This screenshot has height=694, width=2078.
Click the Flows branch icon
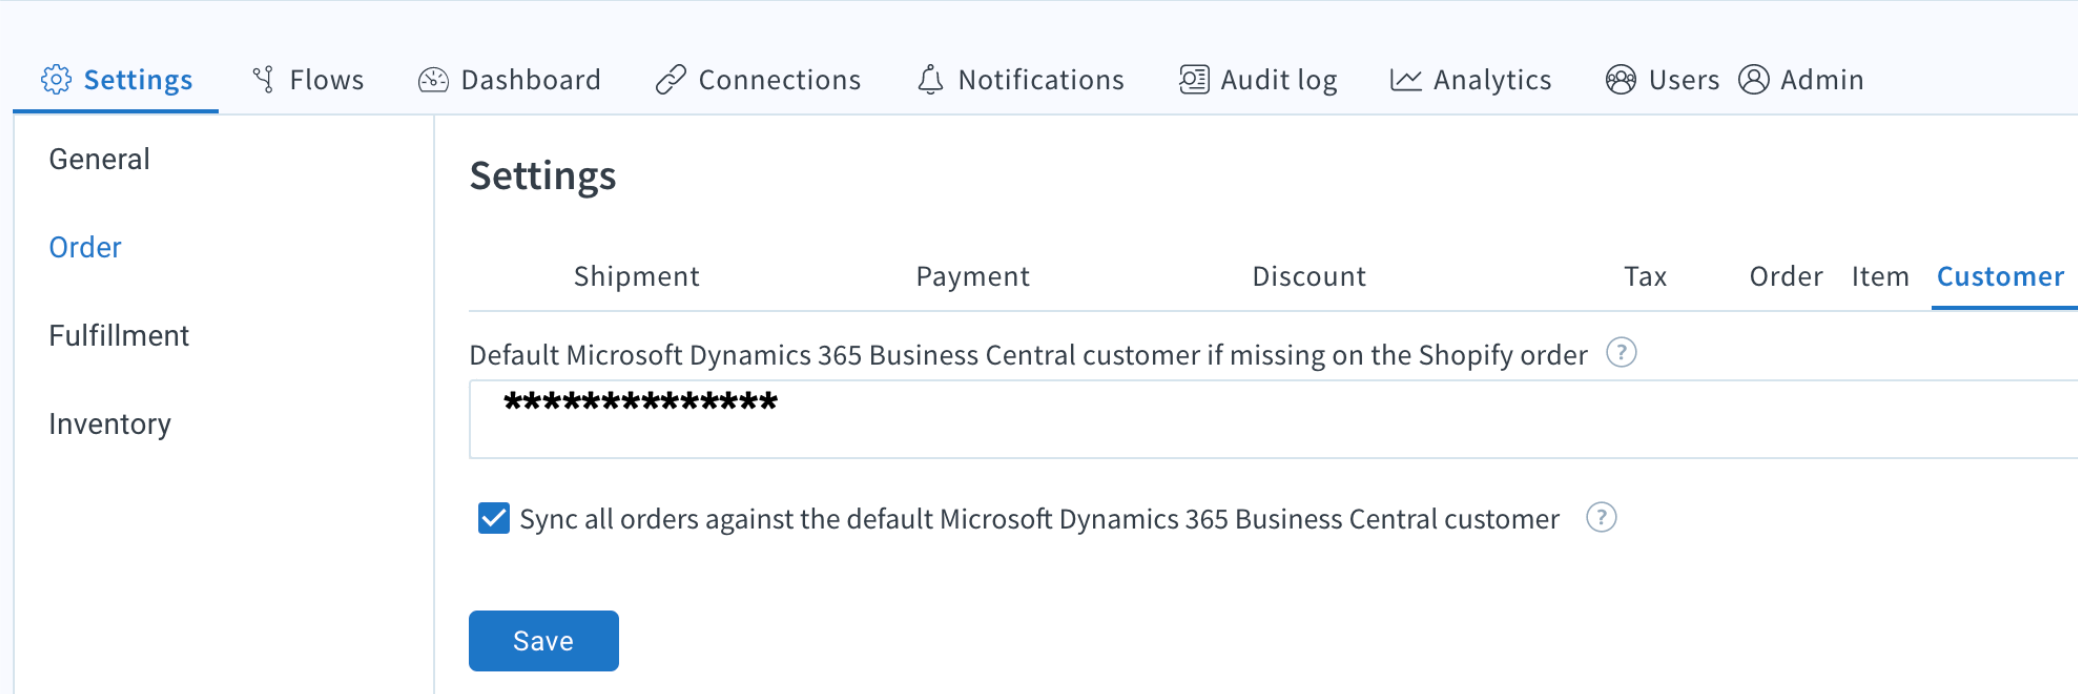[x=264, y=79]
